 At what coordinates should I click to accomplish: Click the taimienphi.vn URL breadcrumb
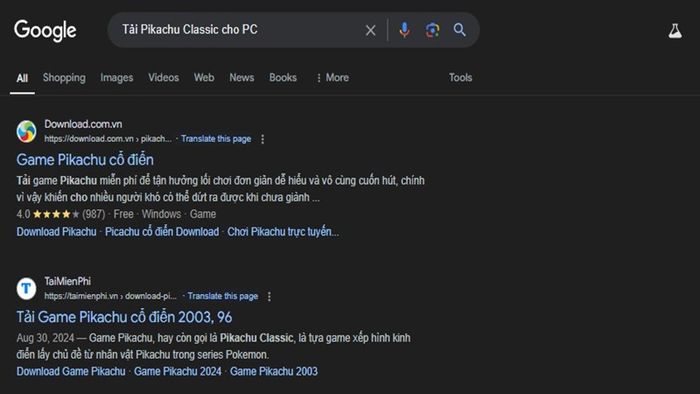110,296
